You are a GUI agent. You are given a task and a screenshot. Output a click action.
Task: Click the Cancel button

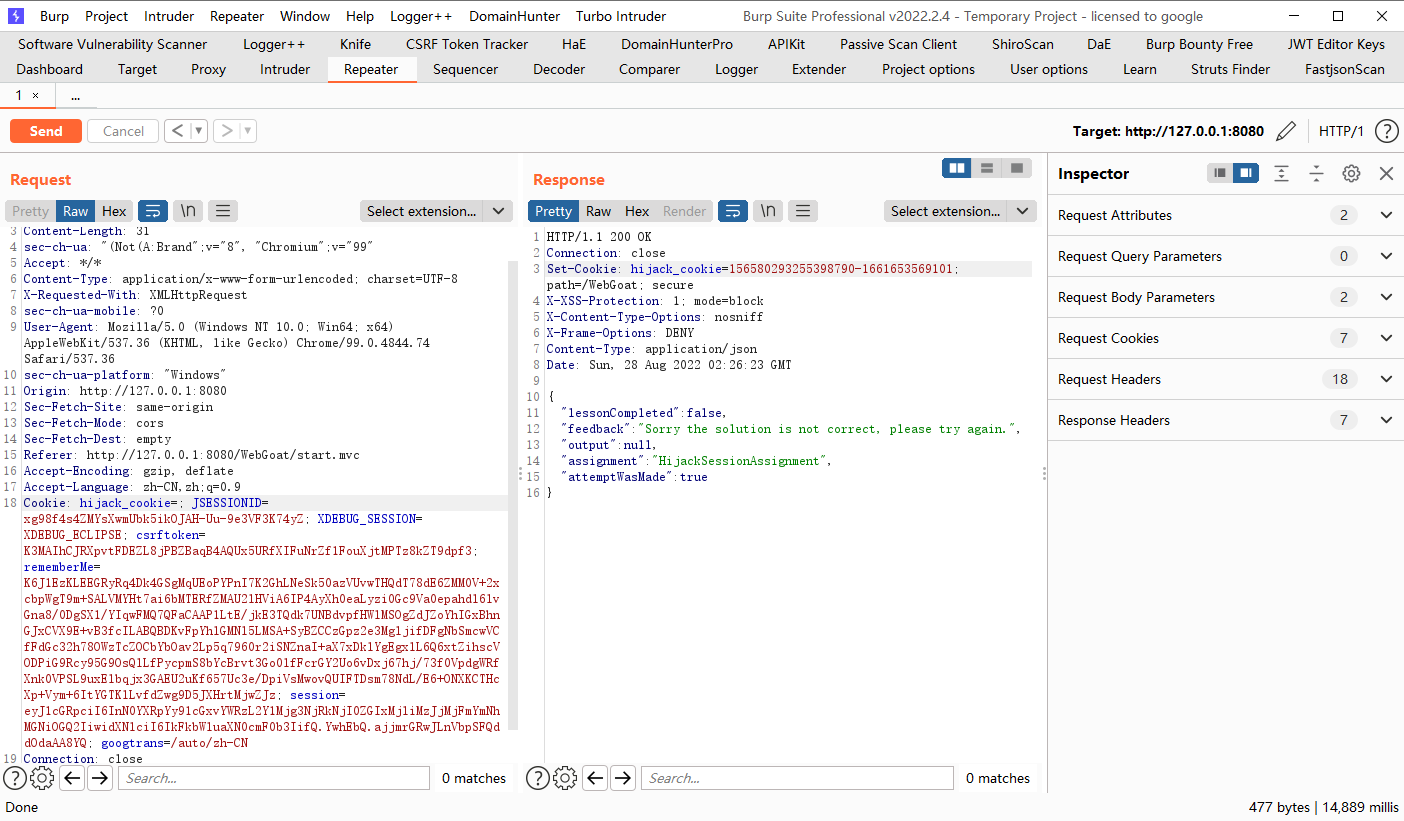(123, 131)
